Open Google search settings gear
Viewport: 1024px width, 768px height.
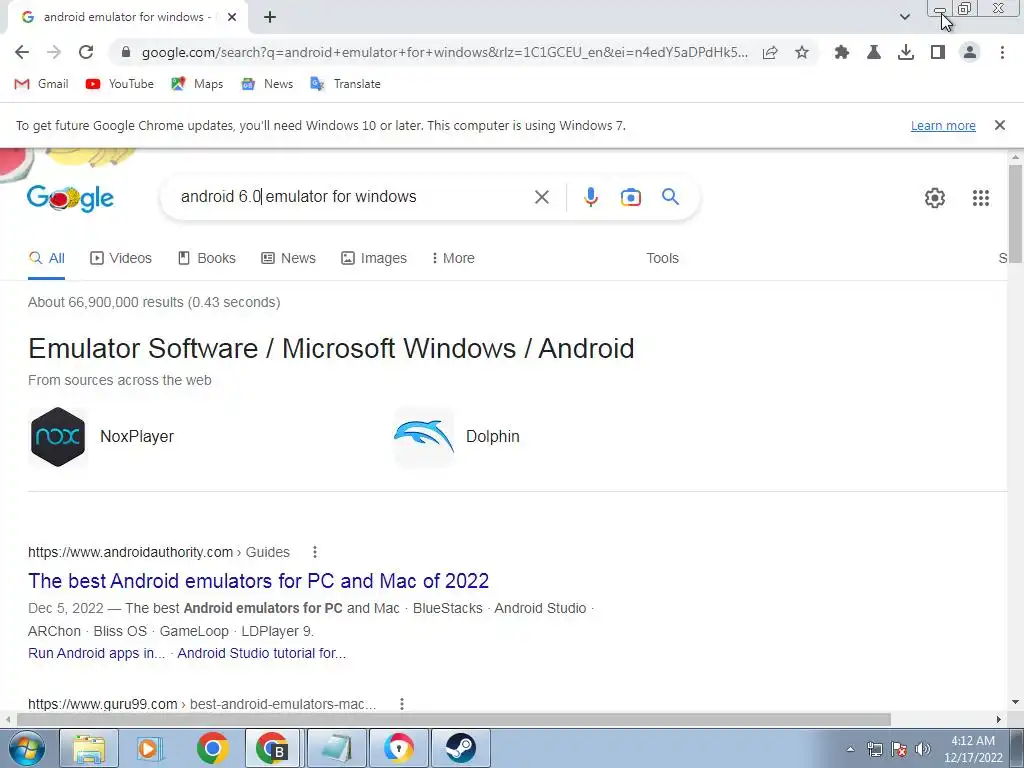click(935, 198)
